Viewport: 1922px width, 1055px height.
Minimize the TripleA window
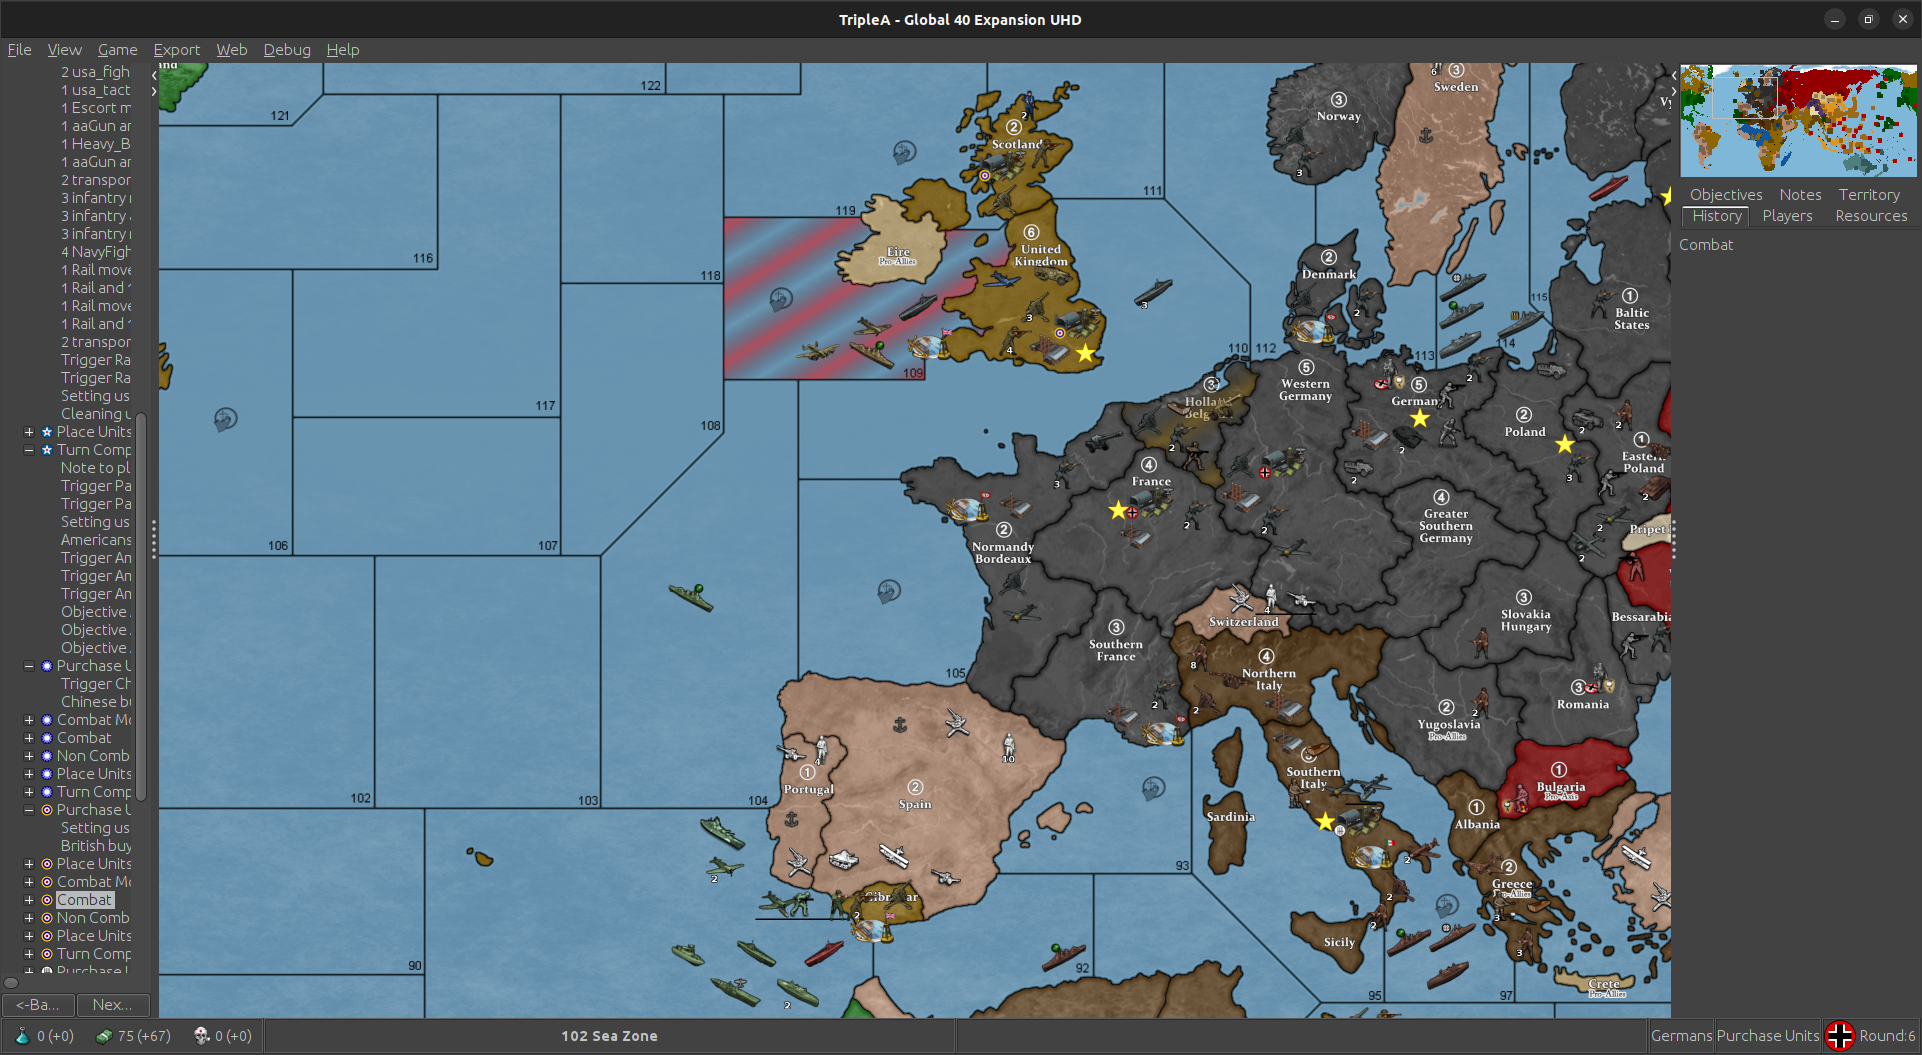coord(1834,19)
